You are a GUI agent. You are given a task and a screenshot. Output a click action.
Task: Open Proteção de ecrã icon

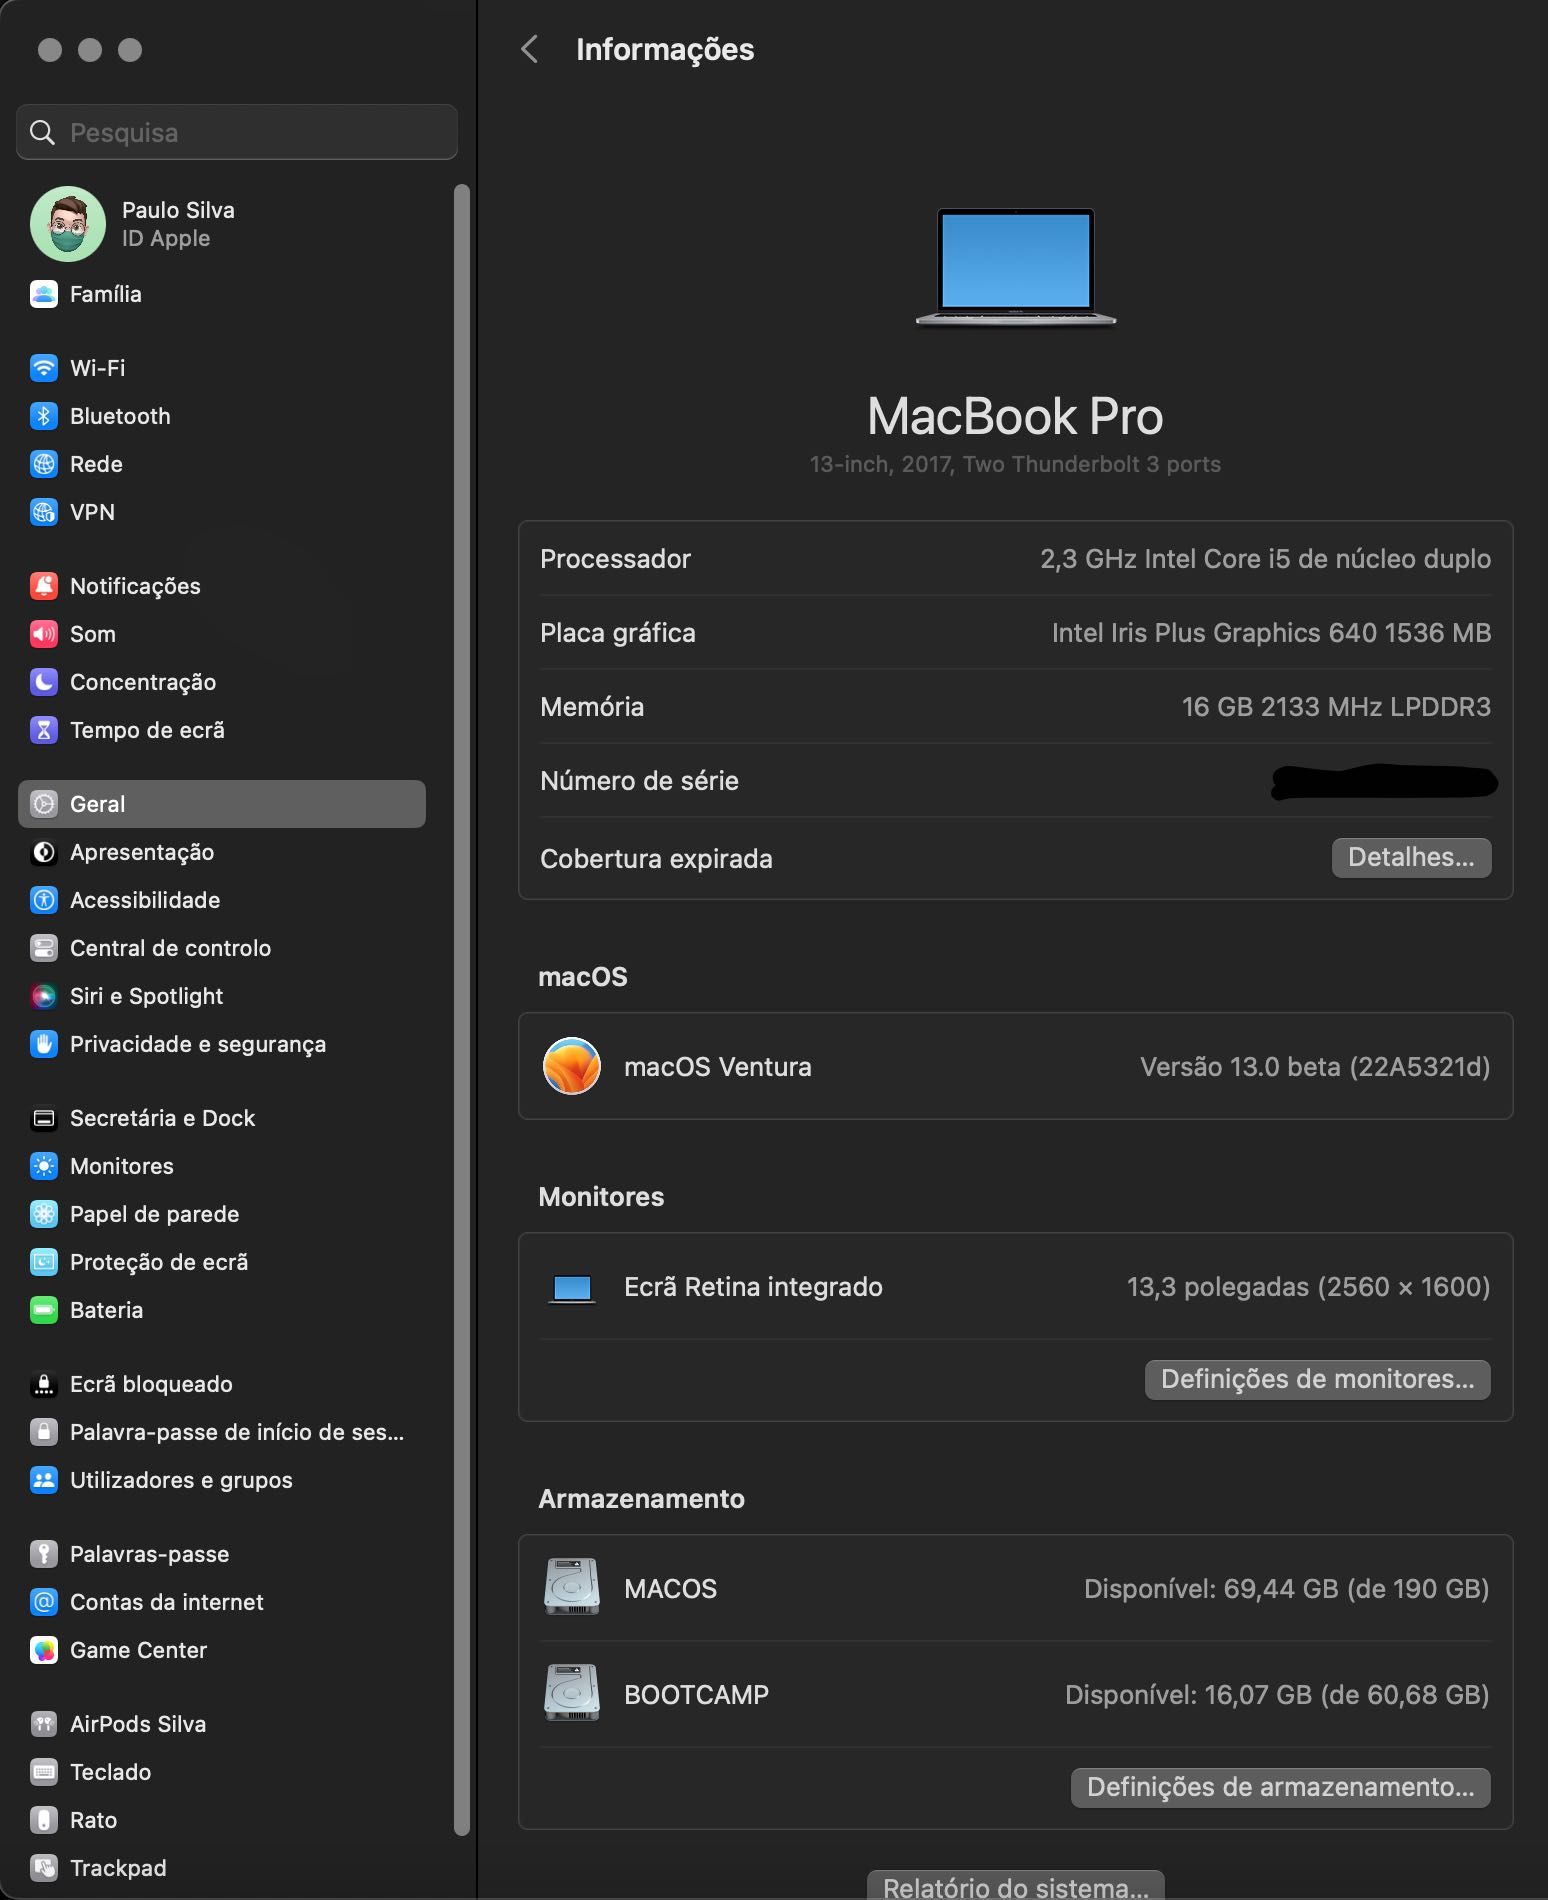pos(44,1262)
